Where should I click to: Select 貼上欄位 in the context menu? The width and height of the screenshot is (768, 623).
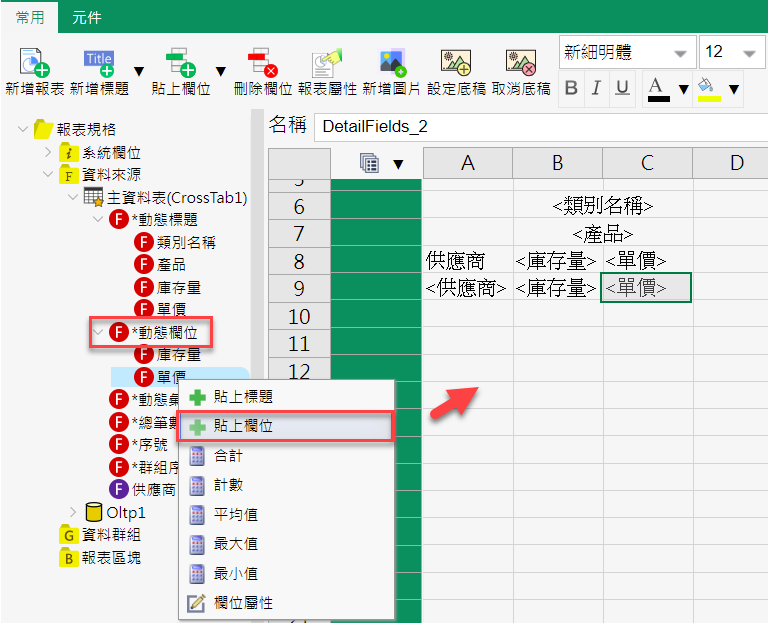click(x=284, y=426)
